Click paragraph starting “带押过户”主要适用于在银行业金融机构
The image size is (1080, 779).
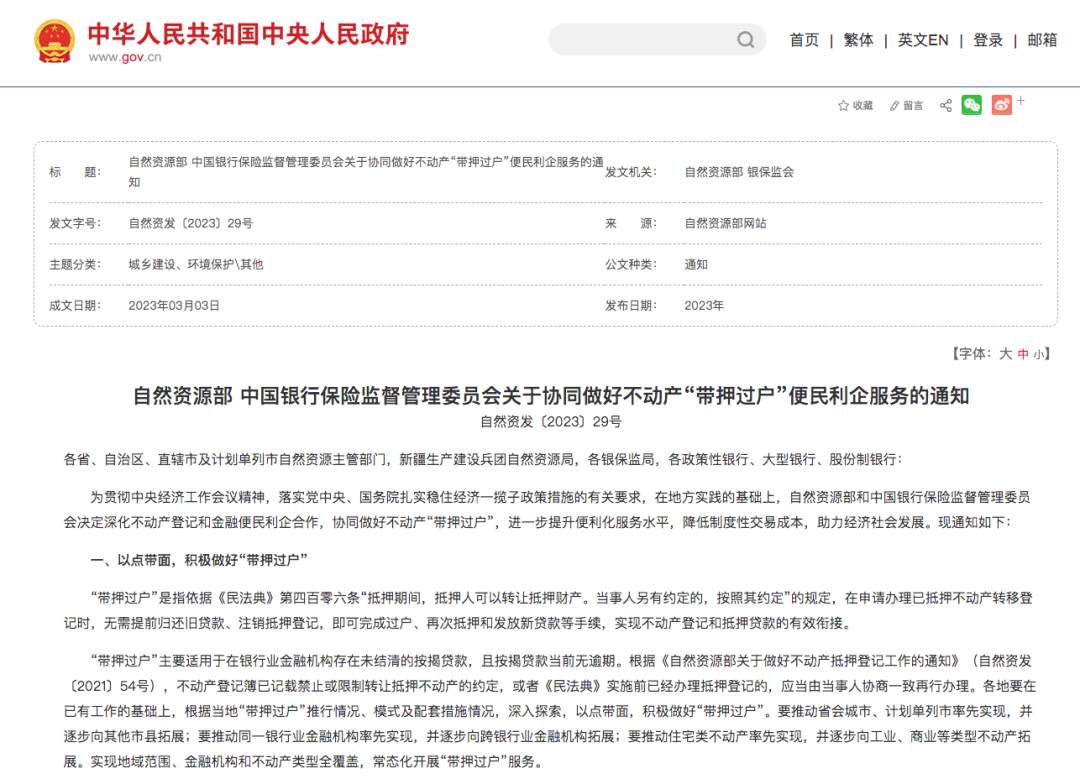(550, 711)
